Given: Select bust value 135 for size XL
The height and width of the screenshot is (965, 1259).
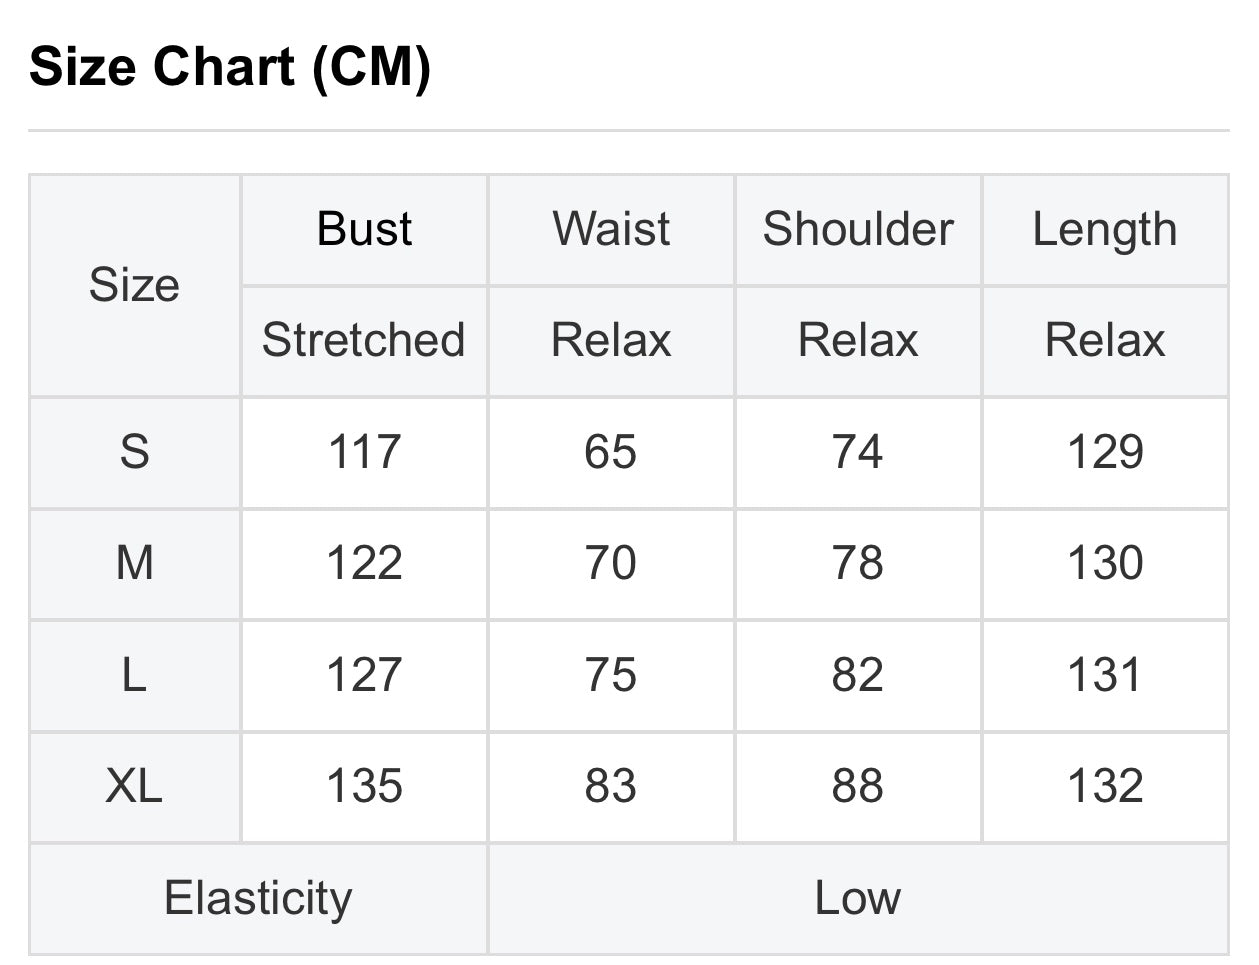Looking at the screenshot, I should point(364,786).
